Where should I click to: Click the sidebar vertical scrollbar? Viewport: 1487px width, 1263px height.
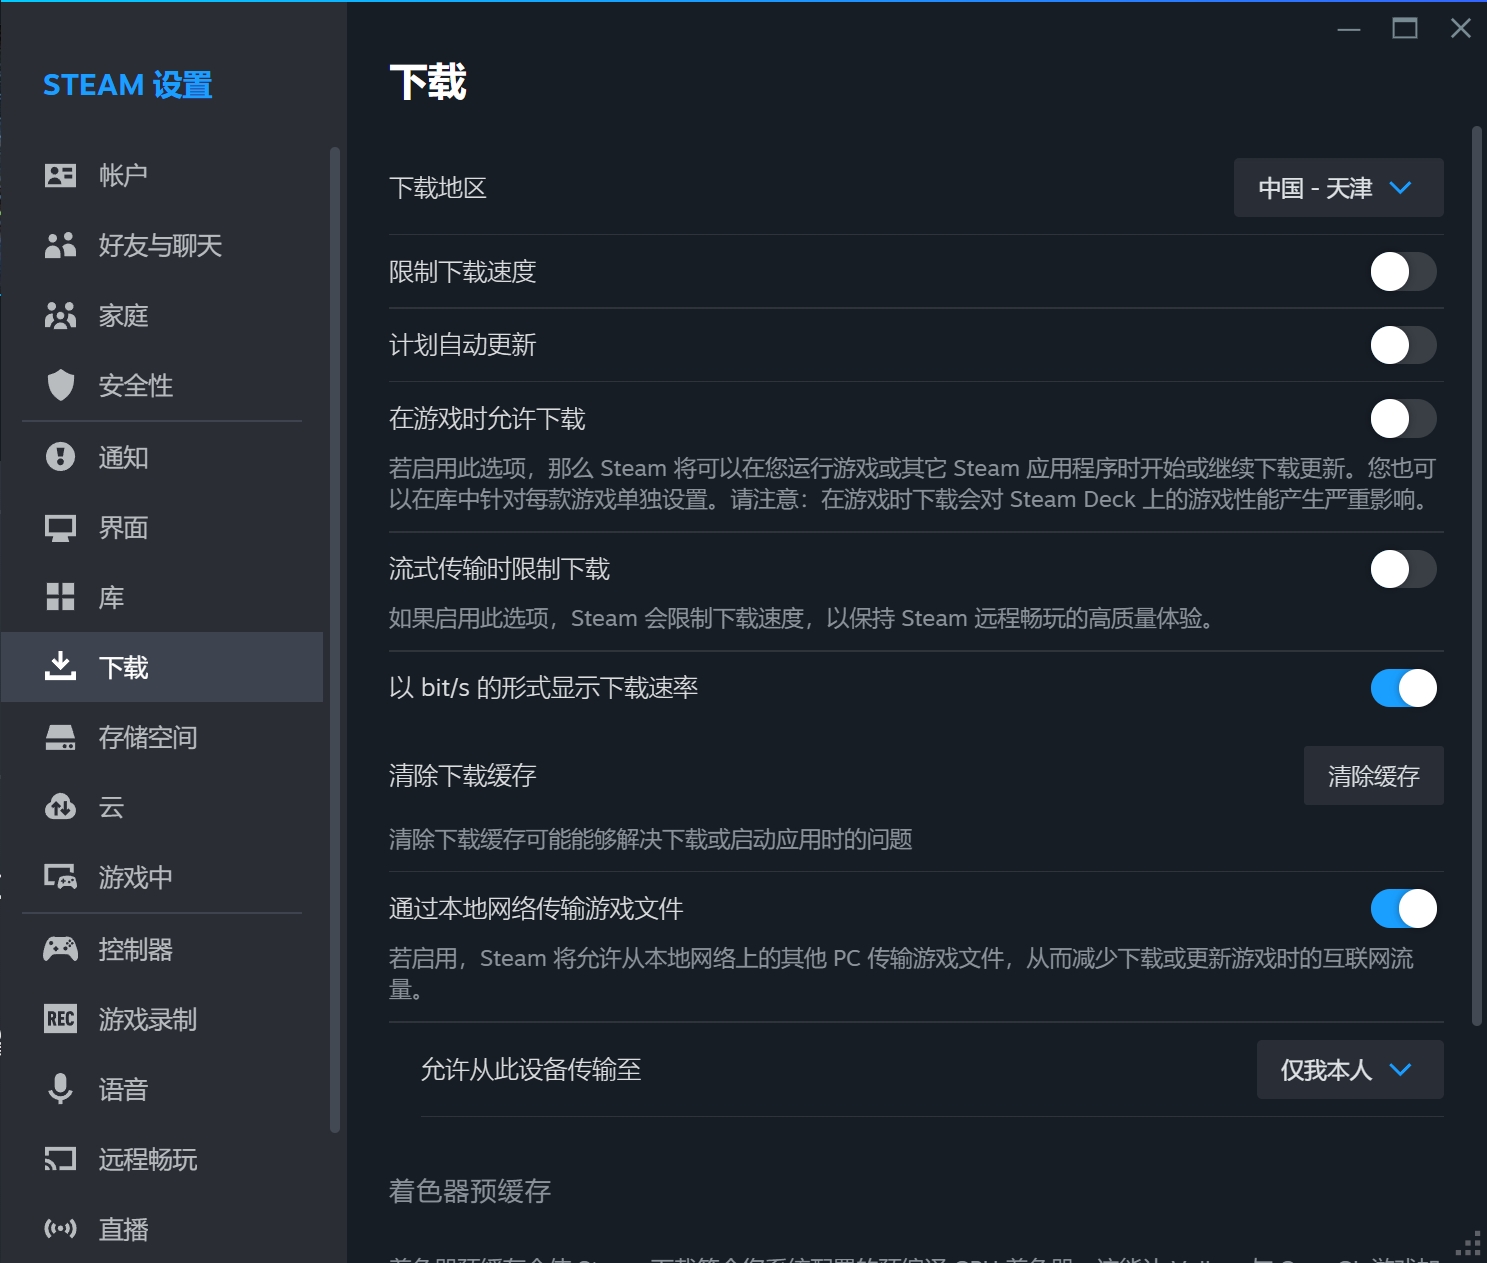335,640
